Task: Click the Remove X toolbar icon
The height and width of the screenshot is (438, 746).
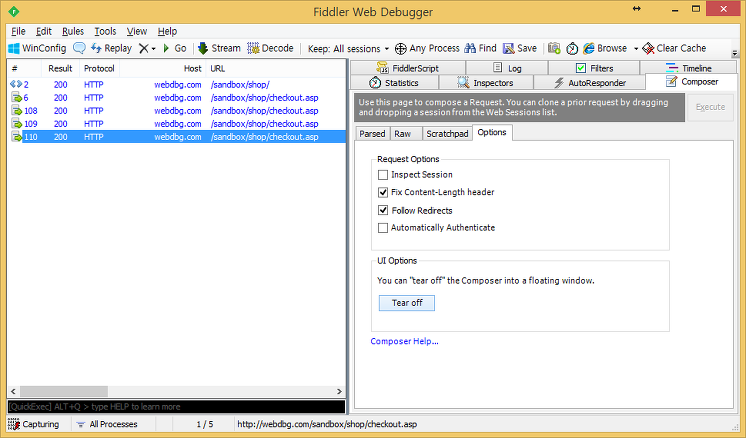Action: [x=143, y=48]
